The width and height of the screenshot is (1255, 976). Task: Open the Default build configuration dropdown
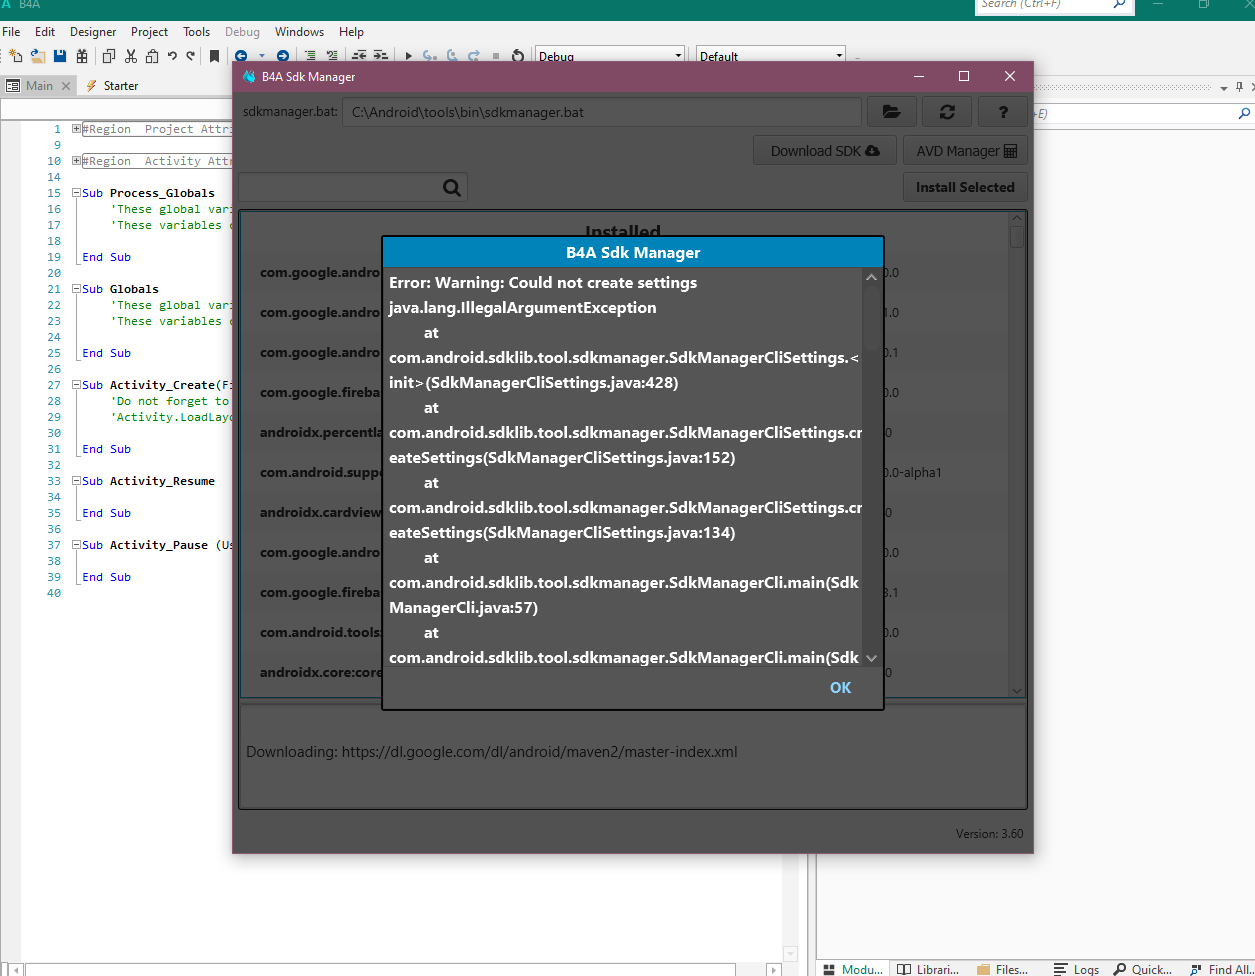coord(770,56)
